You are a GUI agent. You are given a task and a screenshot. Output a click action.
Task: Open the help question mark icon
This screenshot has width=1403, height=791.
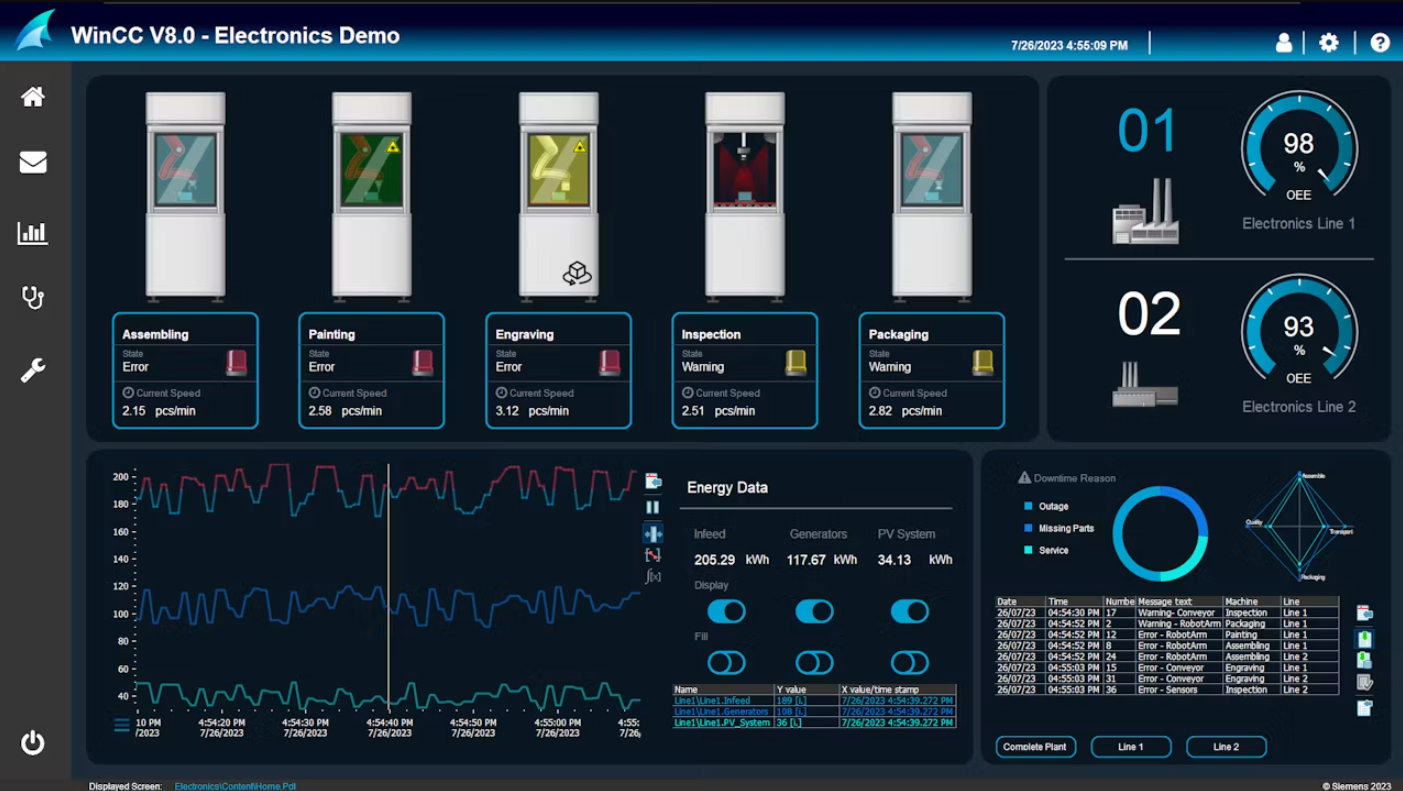click(1380, 42)
